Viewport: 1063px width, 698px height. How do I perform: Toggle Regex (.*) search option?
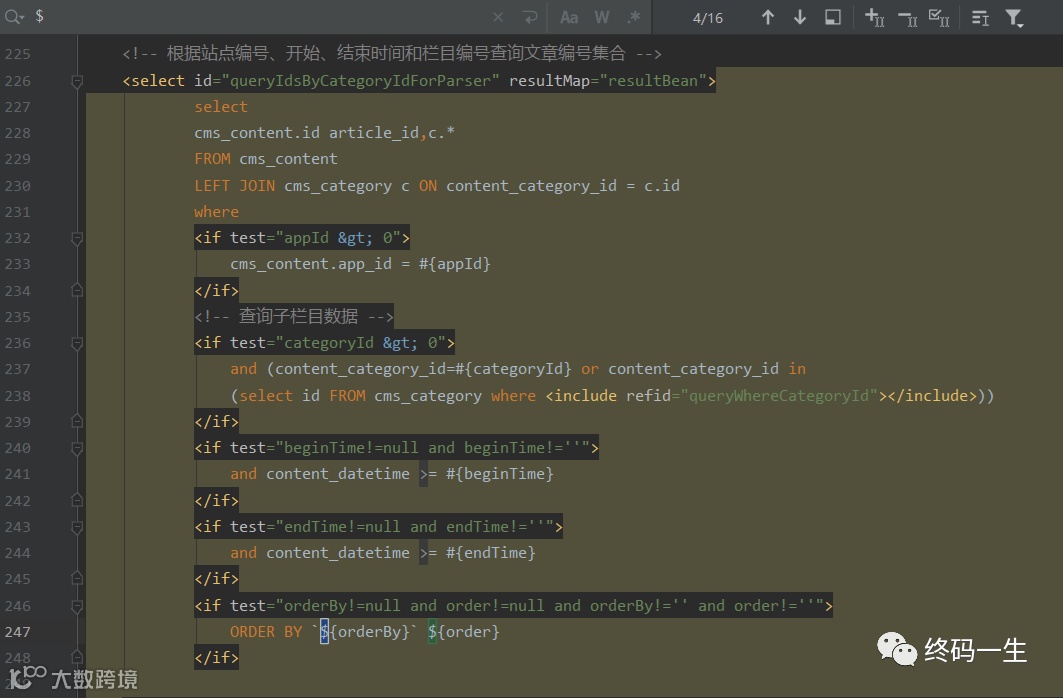coord(634,17)
